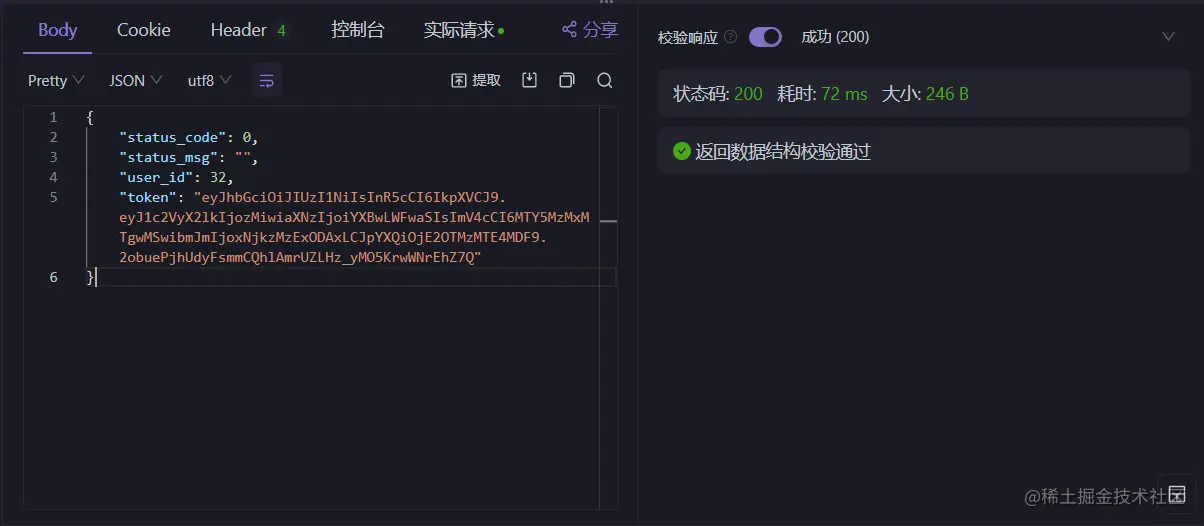Open the JSON type dropdown
1204x526 pixels.
(136, 80)
